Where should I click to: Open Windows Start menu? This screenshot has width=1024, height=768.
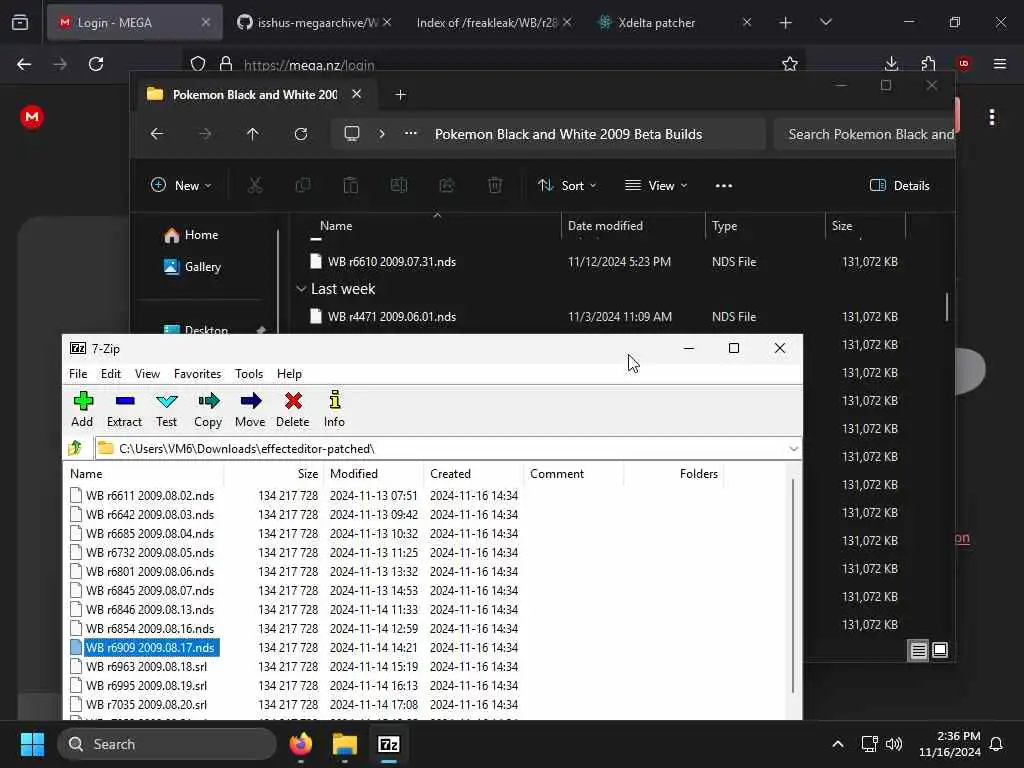[32, 744]
